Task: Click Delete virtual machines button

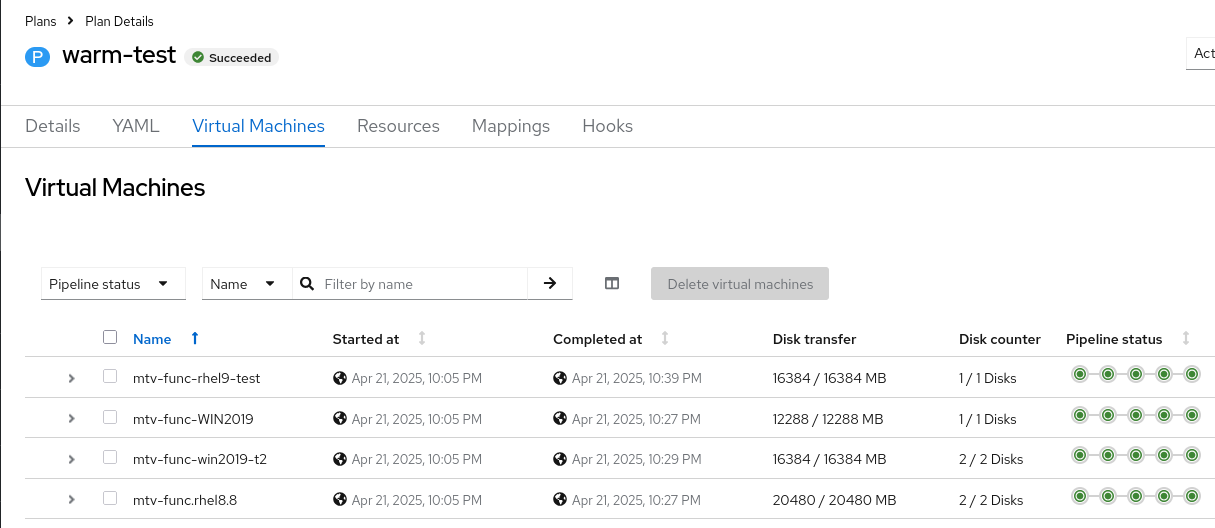Action: (740, 284)
